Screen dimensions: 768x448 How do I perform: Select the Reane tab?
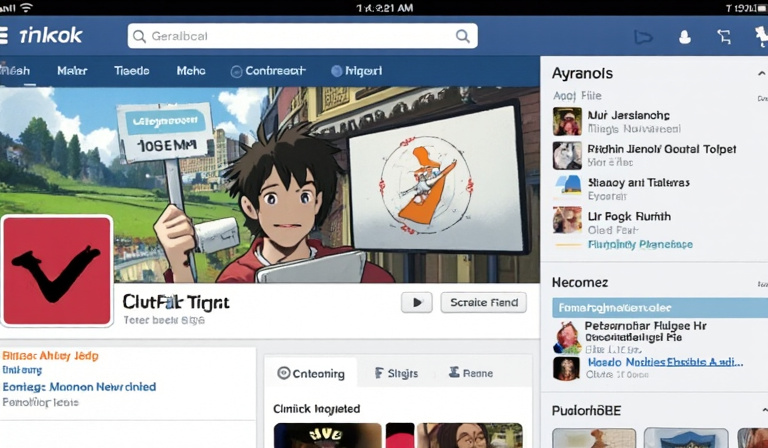(471, 374)
